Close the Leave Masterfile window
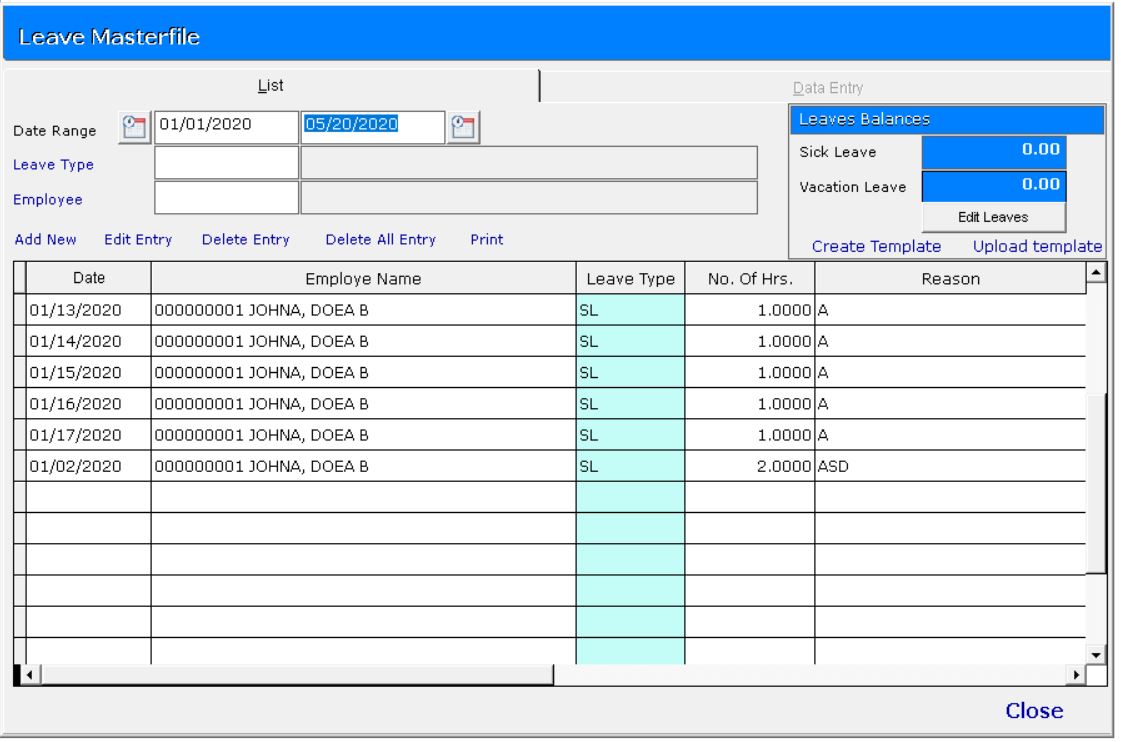1121x742 pixels. (x=1034, y=711)
